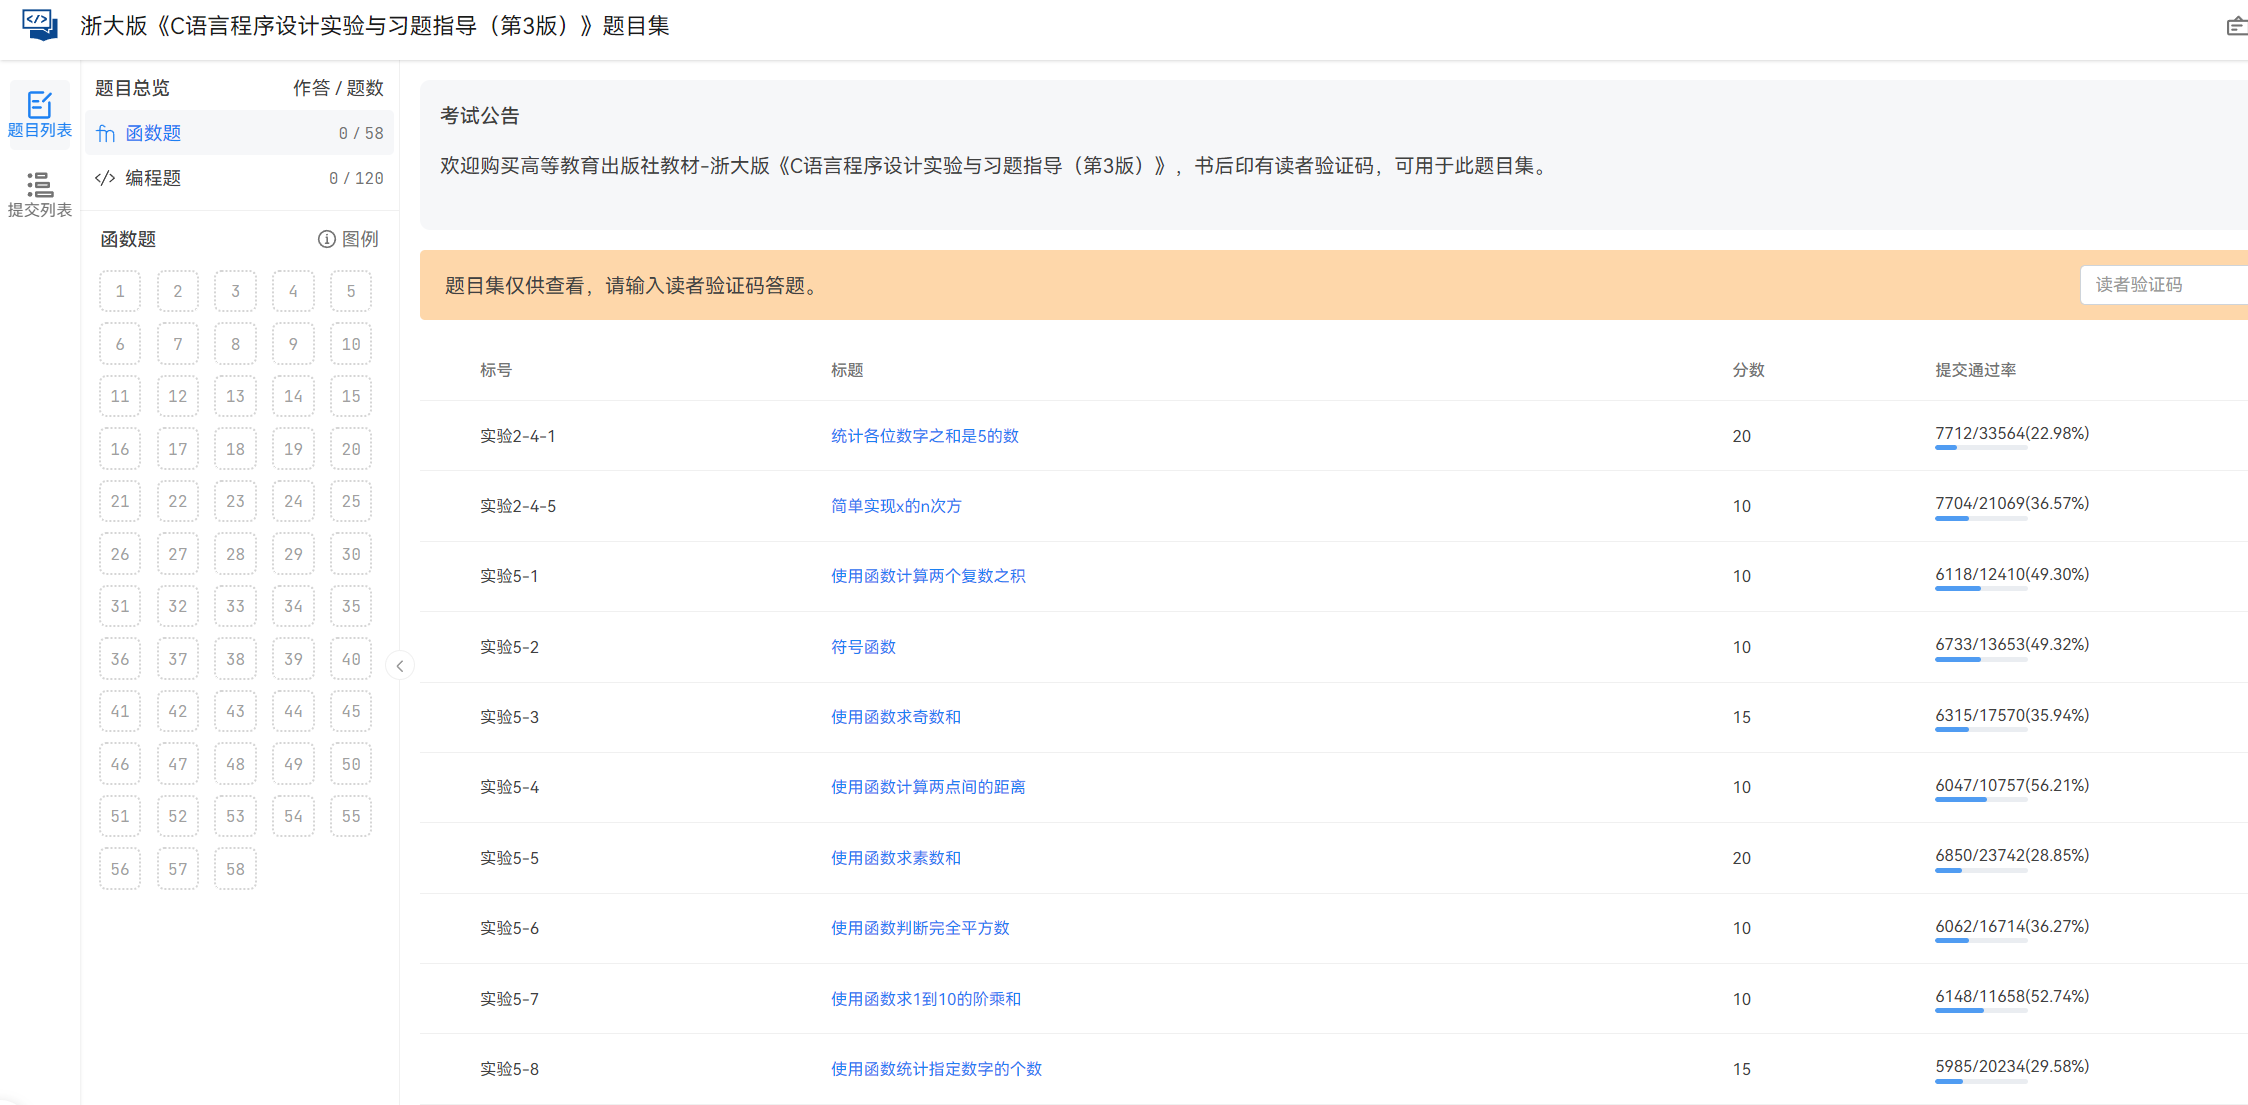This screenshot has height=1105, width=2248.
Task: Click the </> 编程题 code icon
Action: point(104,178)
